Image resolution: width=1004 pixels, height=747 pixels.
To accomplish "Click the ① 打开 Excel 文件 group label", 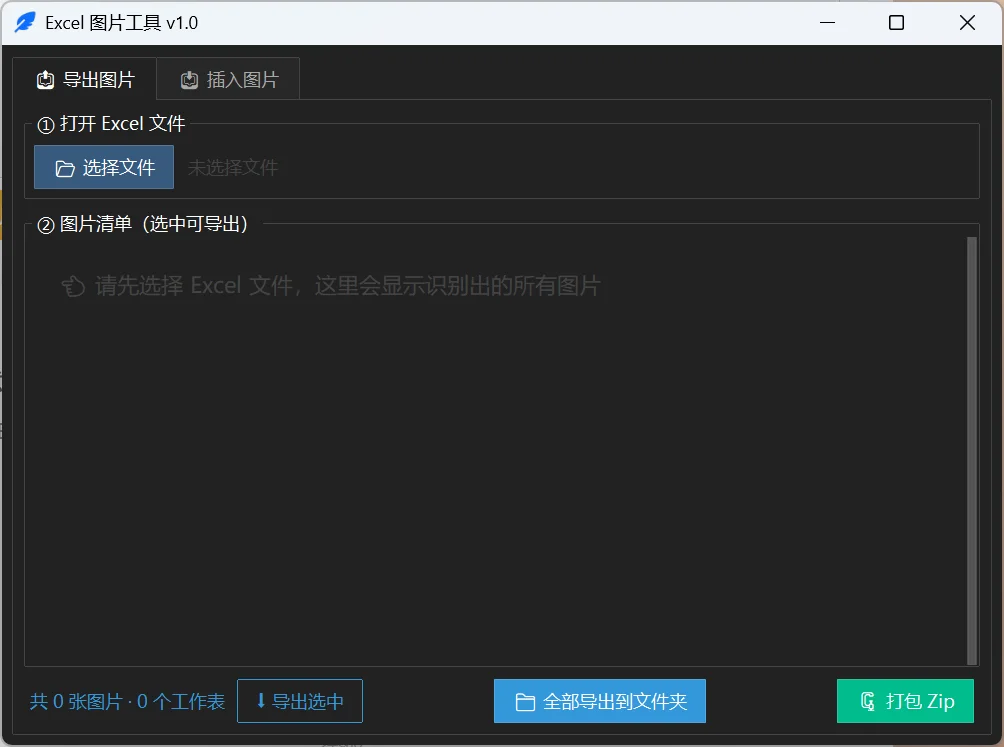I will coord(111,124).
